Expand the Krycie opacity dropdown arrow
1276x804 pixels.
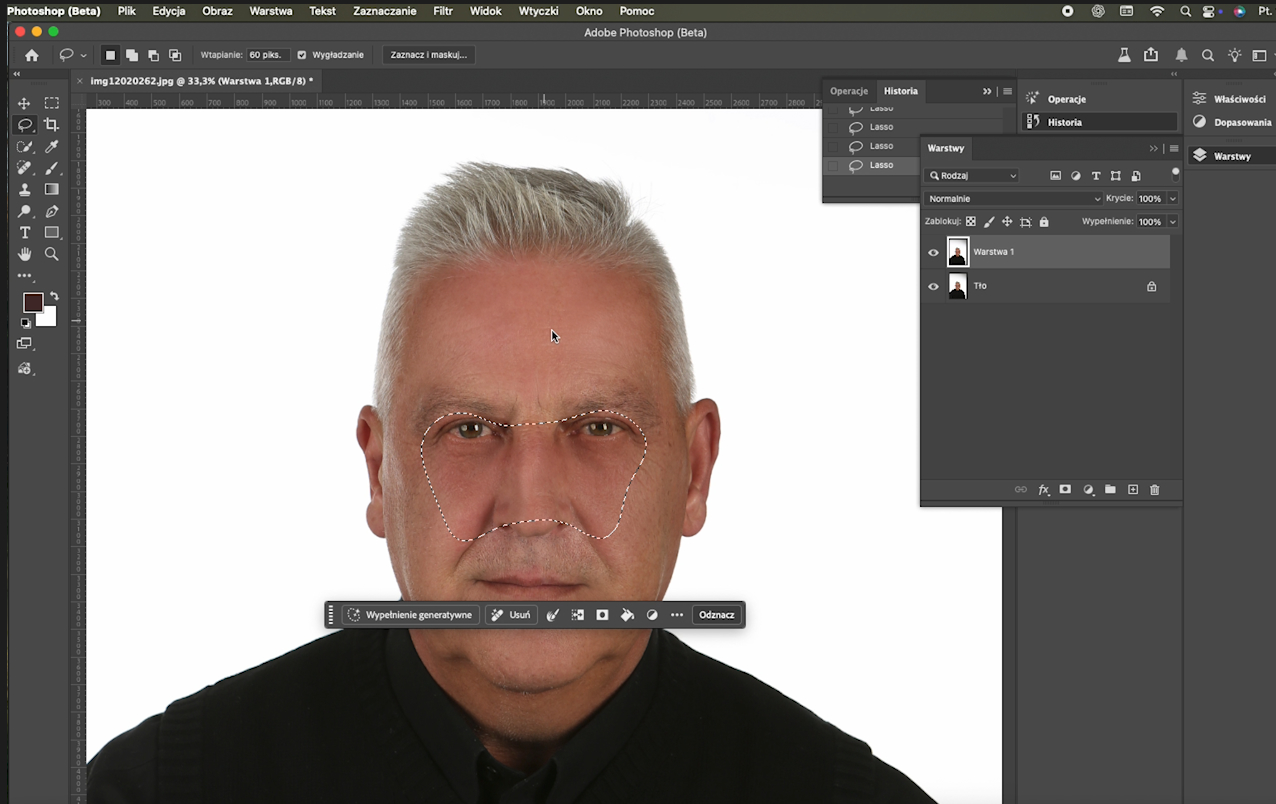[x=1173, y=198]
